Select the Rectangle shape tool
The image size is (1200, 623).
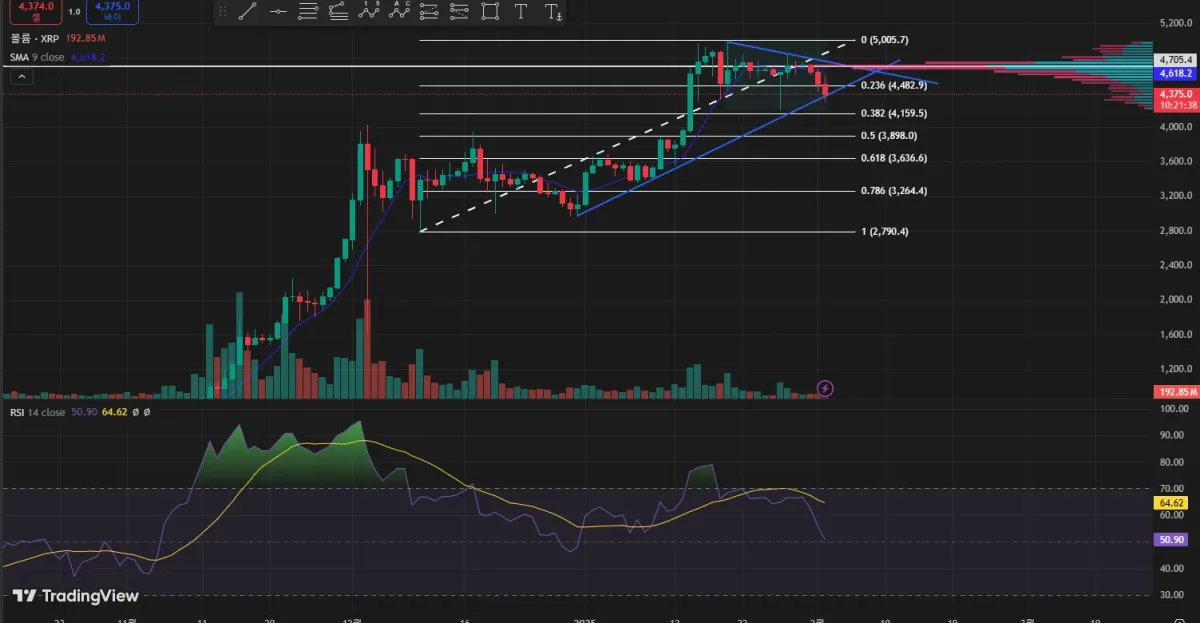click(x=490, y=12)
